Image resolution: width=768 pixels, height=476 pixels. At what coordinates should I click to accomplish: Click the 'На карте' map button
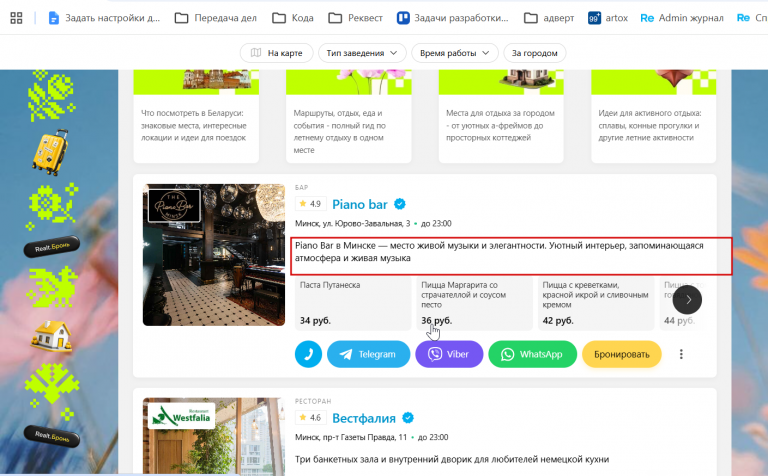pos(276,53)
